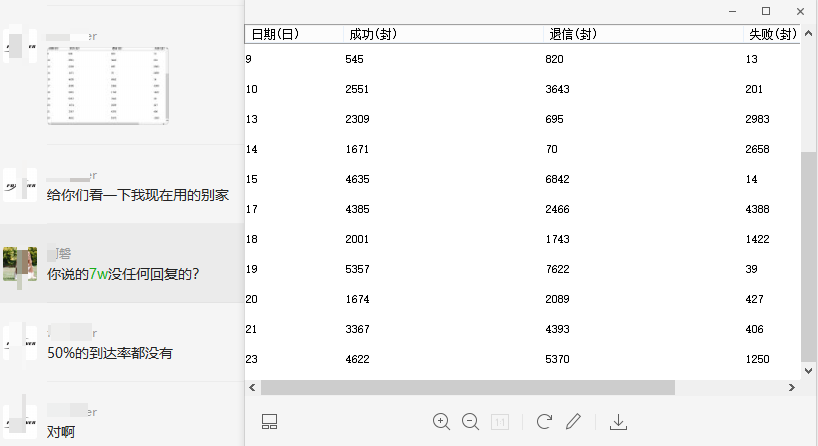Select the message 给你们看一下我现在用的别家

coord(138,195)
